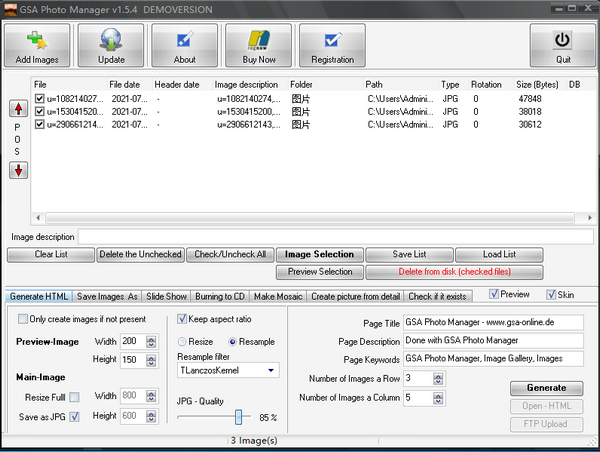Screen dimensions: 600x452
Task: Uncheck the first file u=1082140274 in the list
Action: (x=40, y=99)
